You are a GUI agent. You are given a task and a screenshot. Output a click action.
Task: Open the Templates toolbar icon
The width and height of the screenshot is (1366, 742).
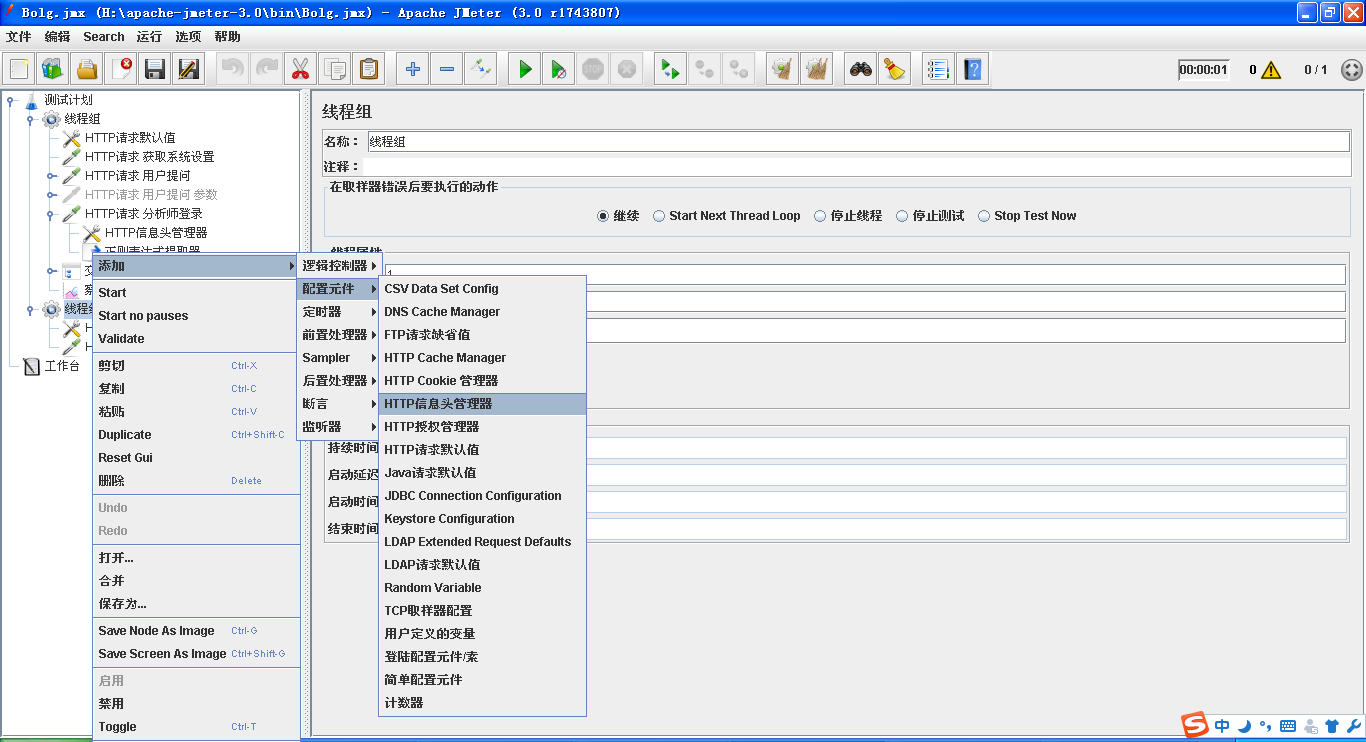(53, 69)
